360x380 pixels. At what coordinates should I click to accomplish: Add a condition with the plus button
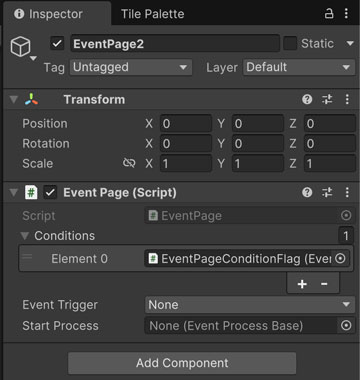coord(302,284)
